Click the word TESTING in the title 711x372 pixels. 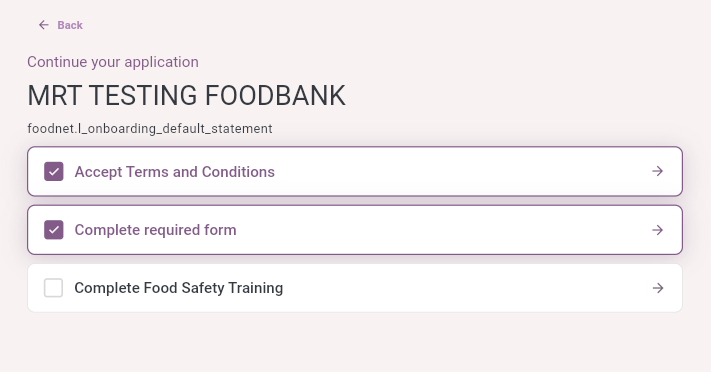(x=143, y=96)
